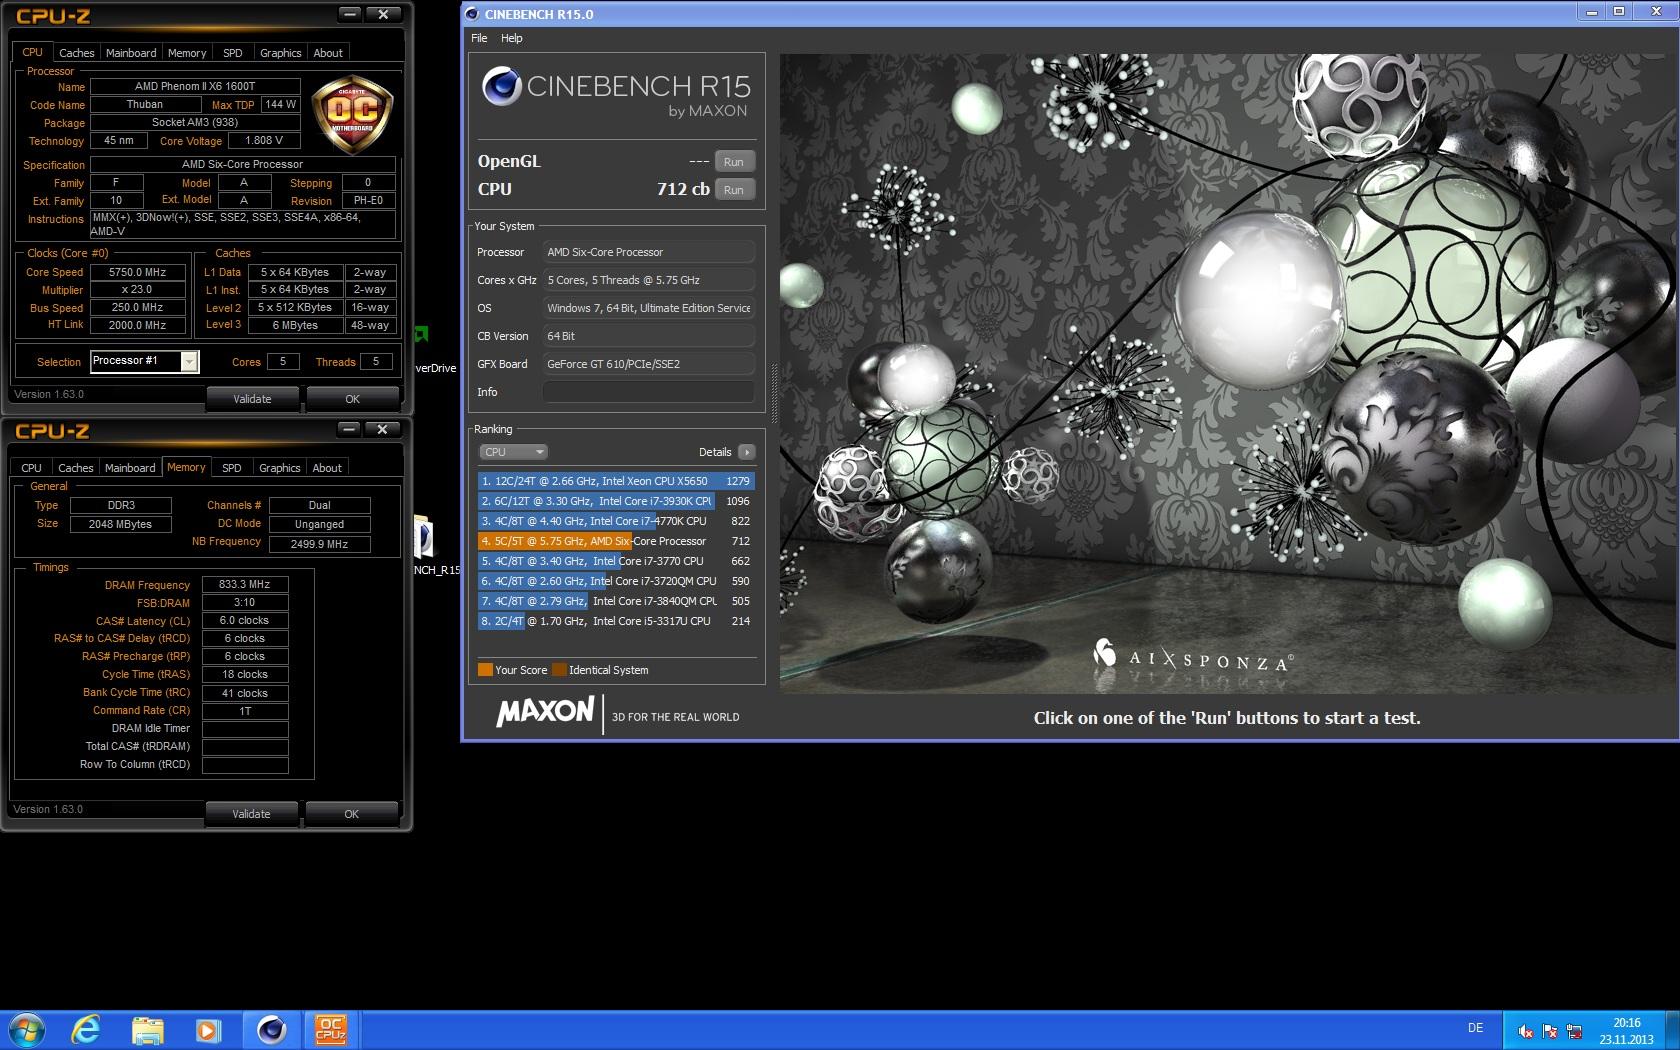Switch to SPD tab in top CPU-Z
The image size is (1680, 1050).
[x=233, y=53]
